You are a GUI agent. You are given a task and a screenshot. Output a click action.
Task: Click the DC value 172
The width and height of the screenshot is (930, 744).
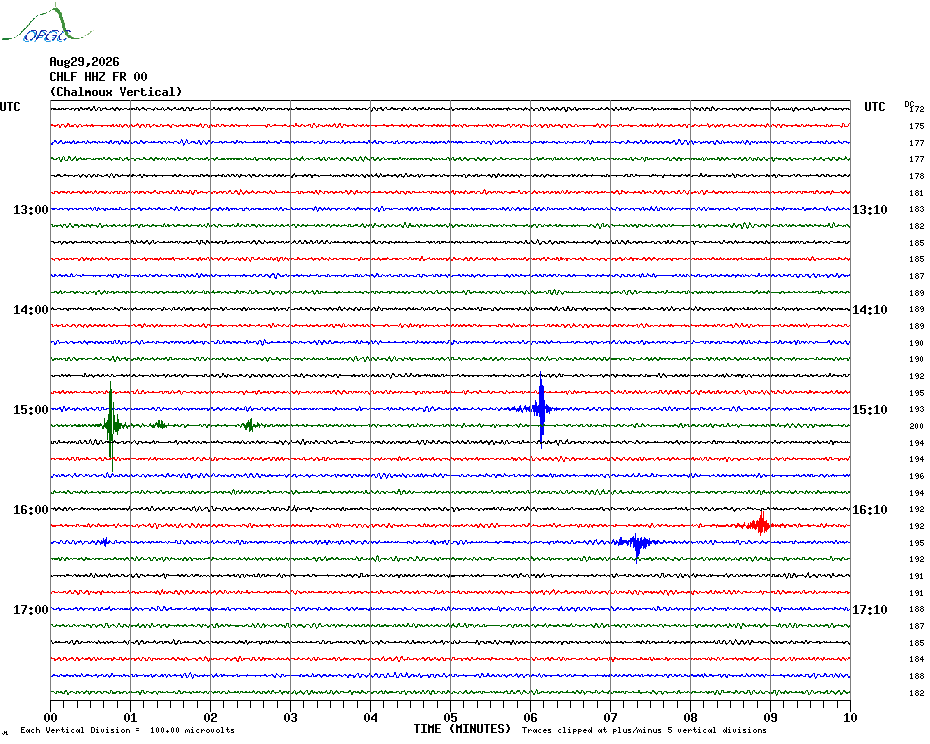click(917, 109)
